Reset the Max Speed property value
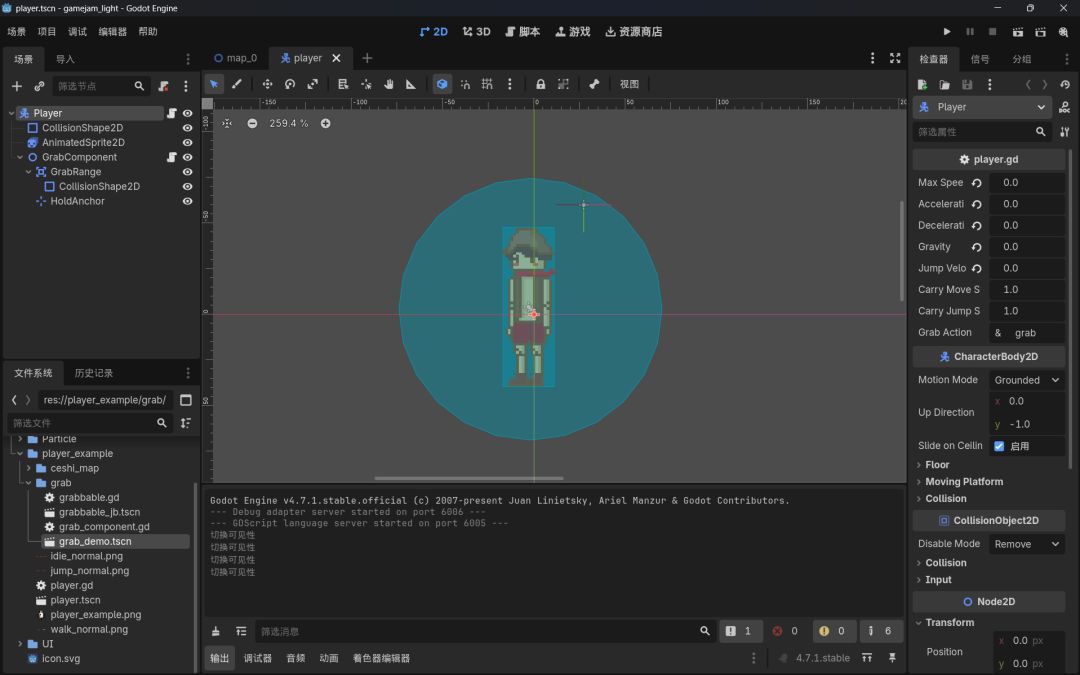The image size is (1080, 675). pyautogui.click(x=977, y=183)
